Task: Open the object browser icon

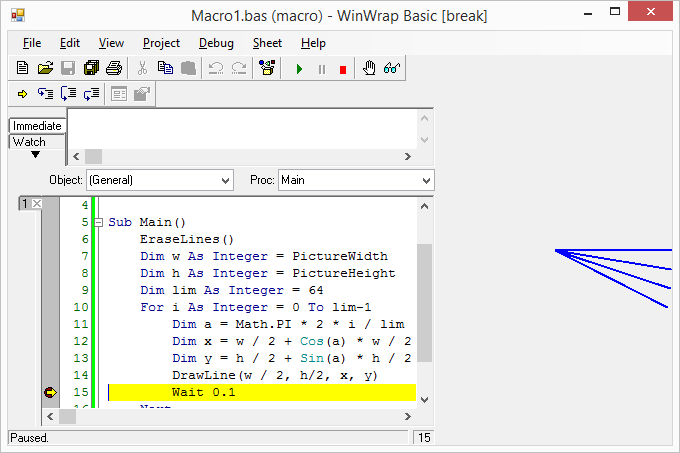Action: tap(267, 68)
